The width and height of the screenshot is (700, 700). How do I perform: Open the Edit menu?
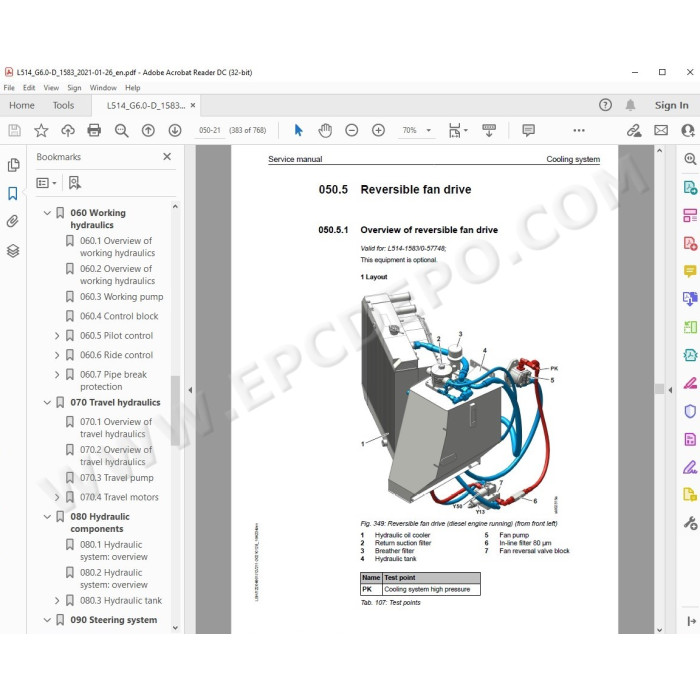click(x=29, y=88)
